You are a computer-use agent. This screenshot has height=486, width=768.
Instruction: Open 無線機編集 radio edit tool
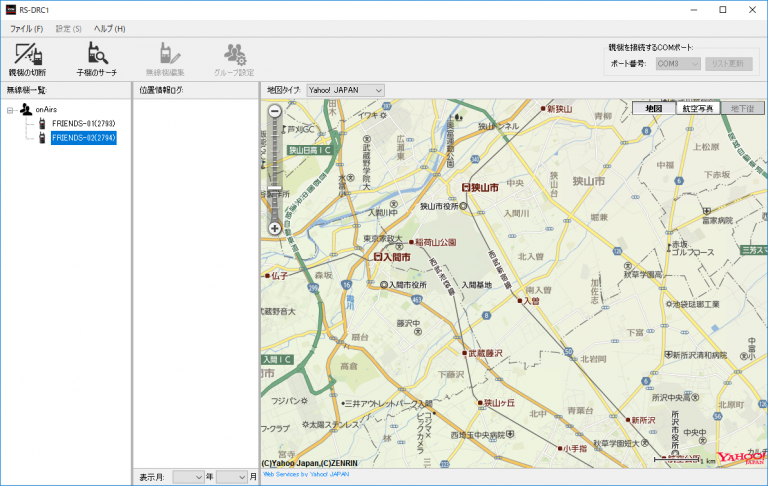point(165,59)
